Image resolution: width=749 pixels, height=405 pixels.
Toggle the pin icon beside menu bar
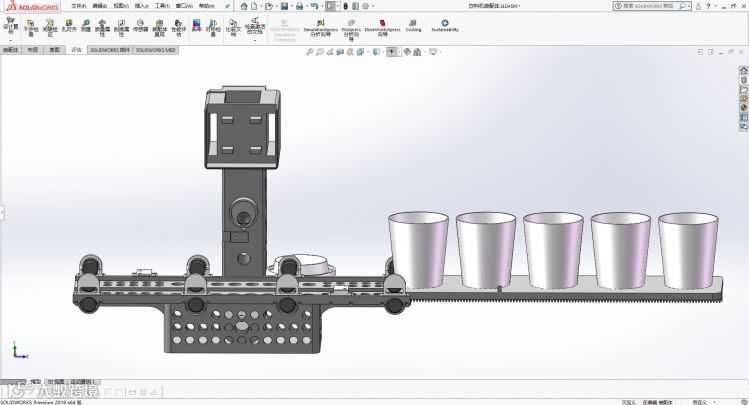click(227, 6)
